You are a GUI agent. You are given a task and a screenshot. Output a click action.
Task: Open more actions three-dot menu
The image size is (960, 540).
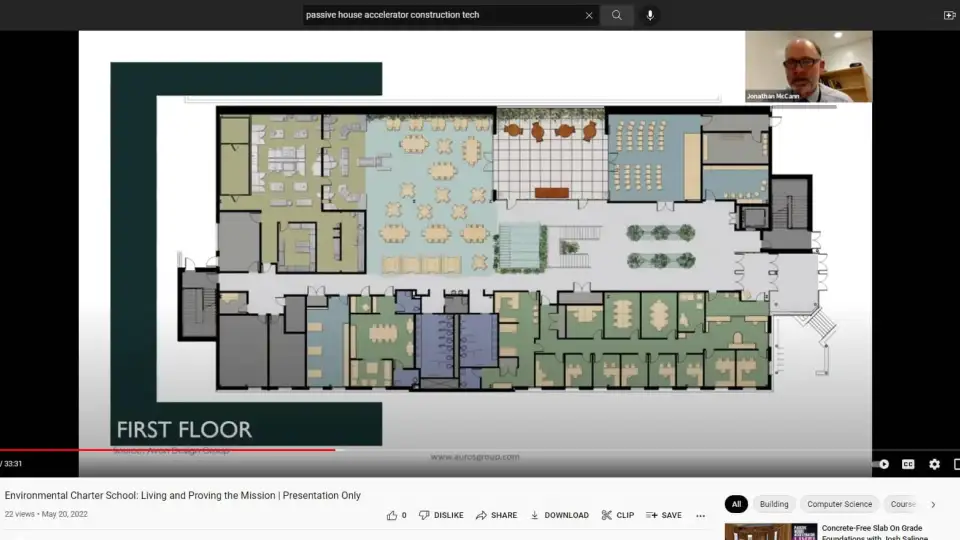(x=700, y=516)
